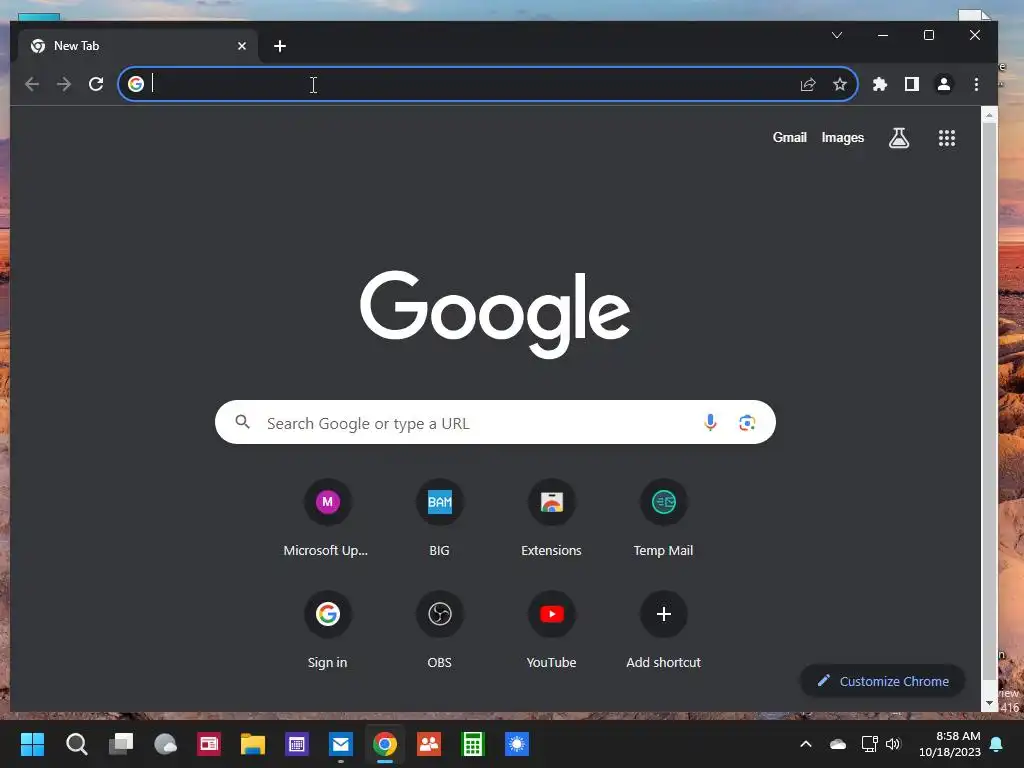Screen dimensions: 1024x768
Task: Open the purple calendar app on taskbar
Action: coord(296,744)
